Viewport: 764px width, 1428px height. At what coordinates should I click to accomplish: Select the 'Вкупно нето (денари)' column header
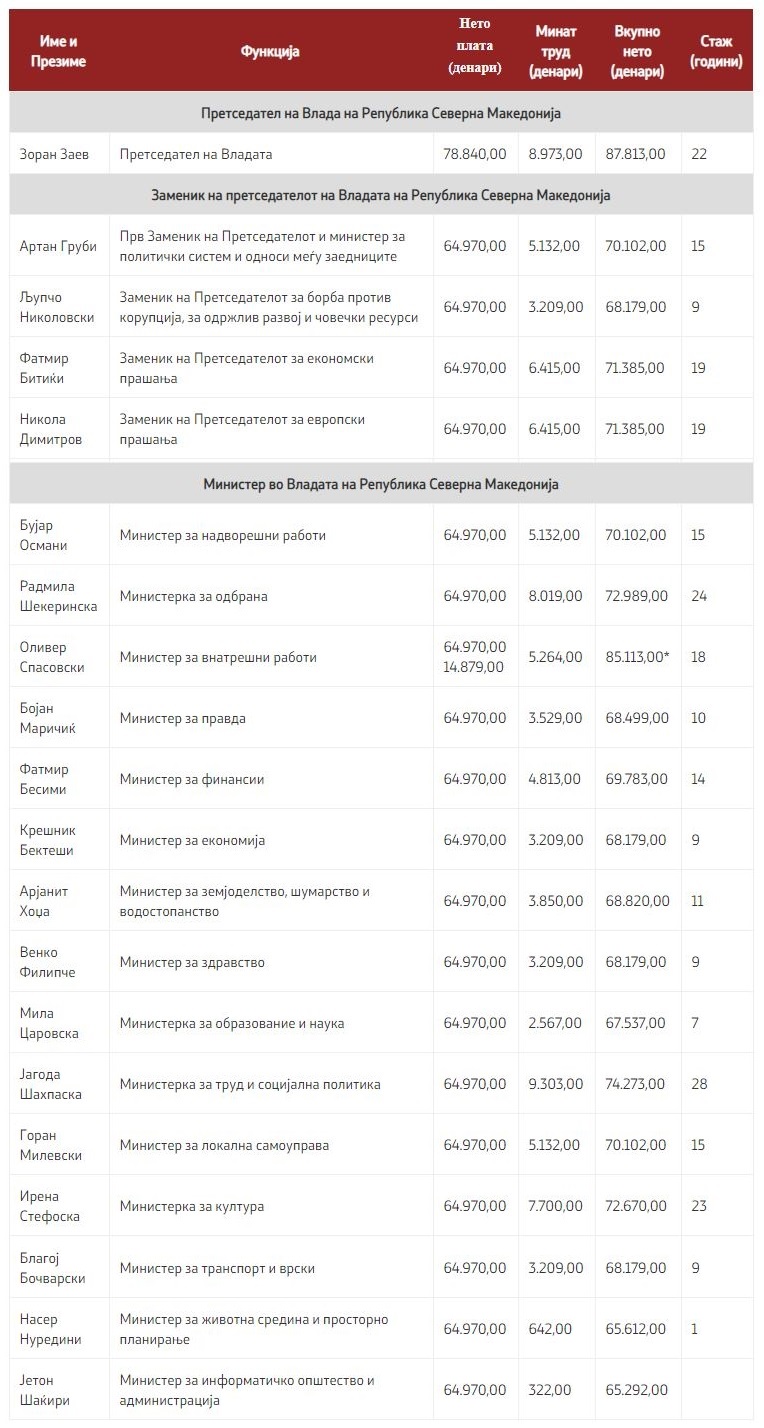pyautogui.click(x=637, y=52)
